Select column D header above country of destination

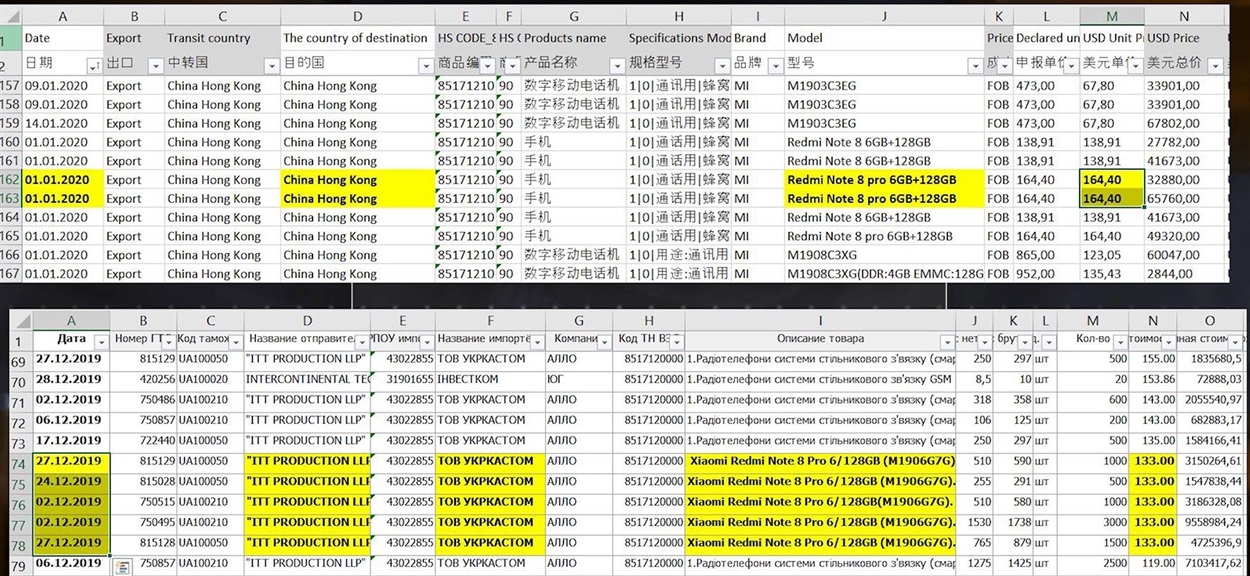tap(358, 17)
